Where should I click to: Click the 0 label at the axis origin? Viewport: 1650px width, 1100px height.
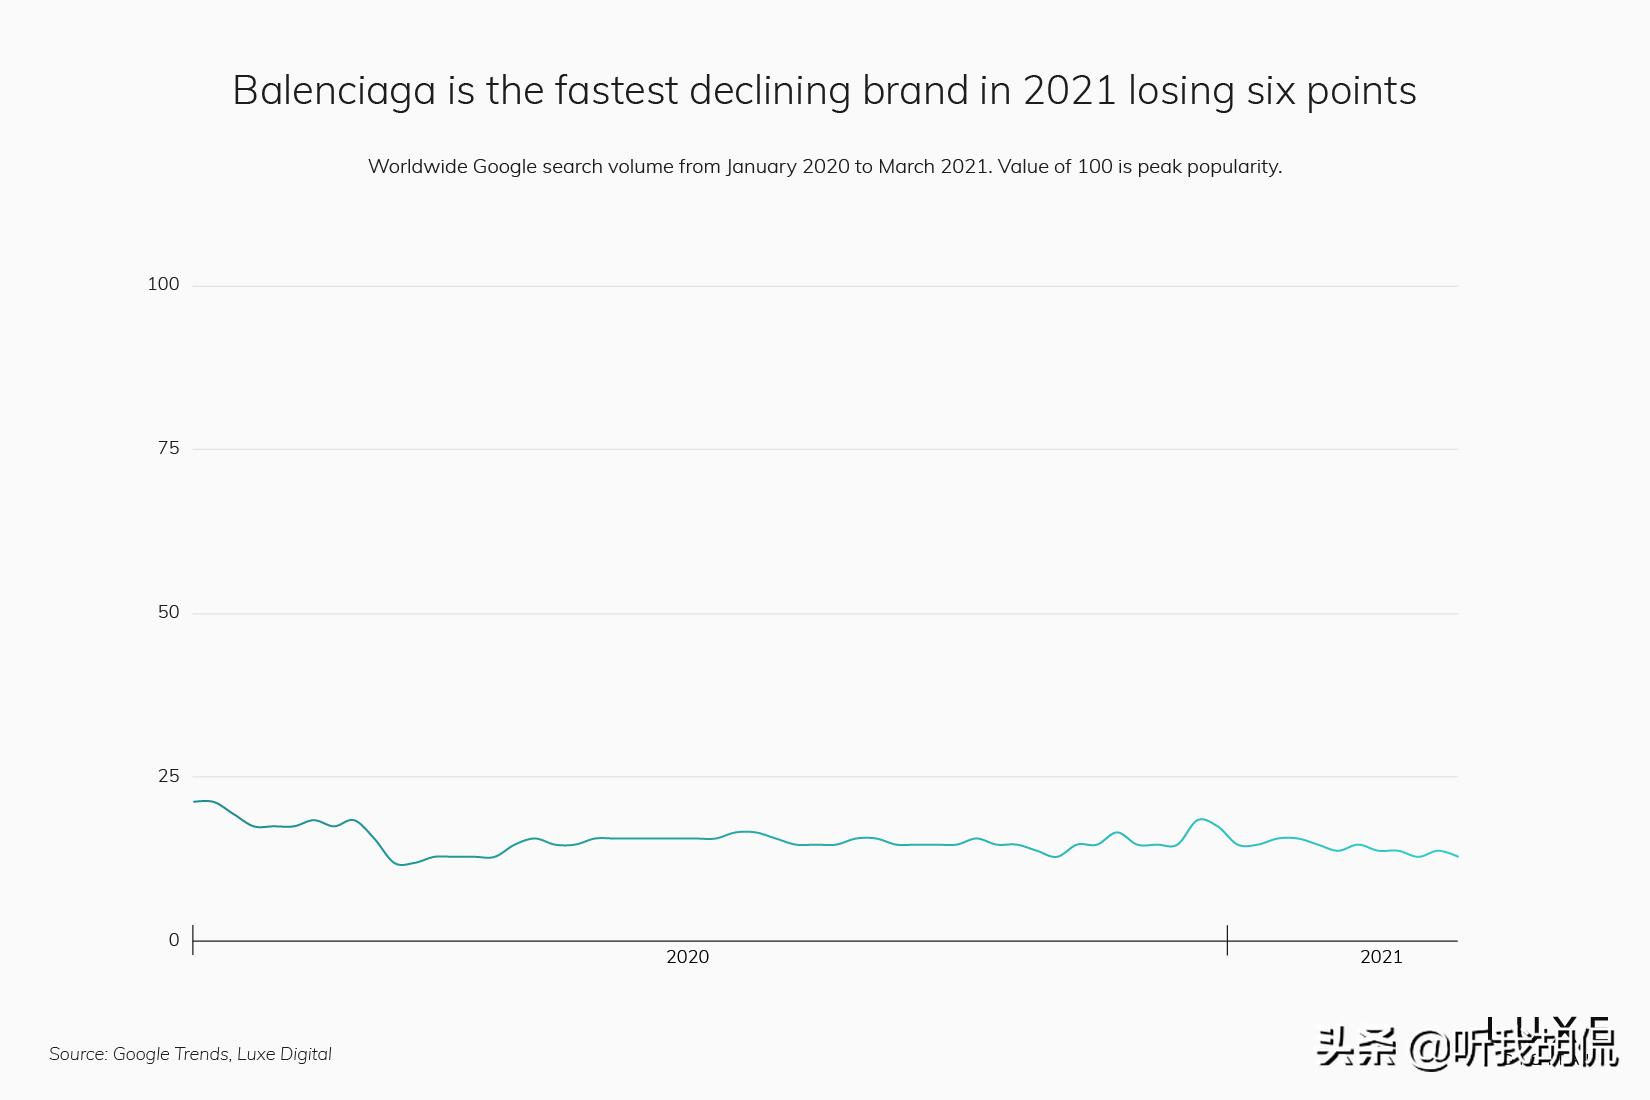[174, 941]
